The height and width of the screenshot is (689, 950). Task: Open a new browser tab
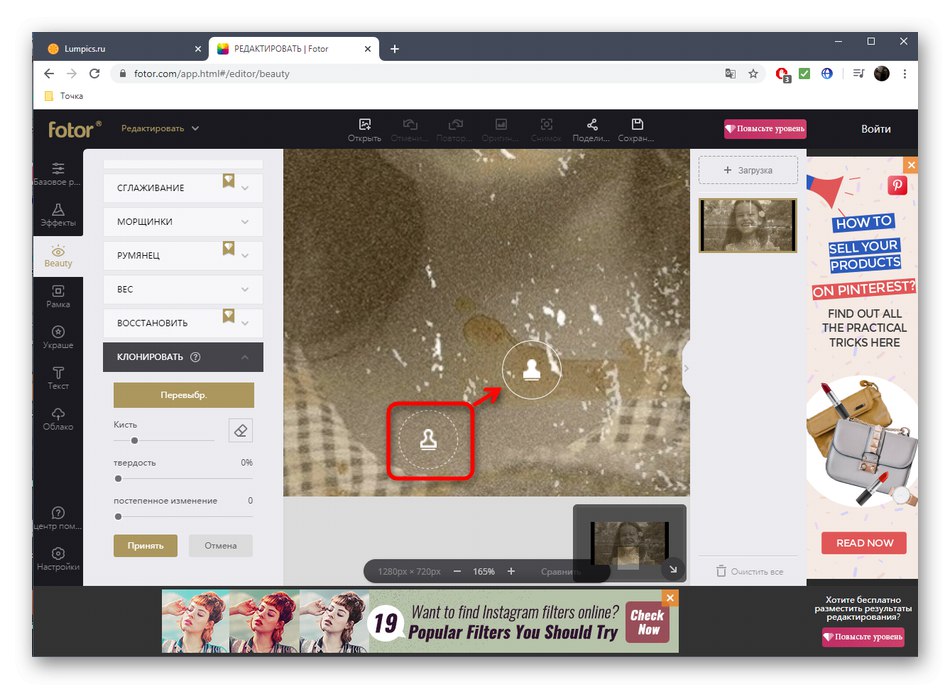pos(394,48)
